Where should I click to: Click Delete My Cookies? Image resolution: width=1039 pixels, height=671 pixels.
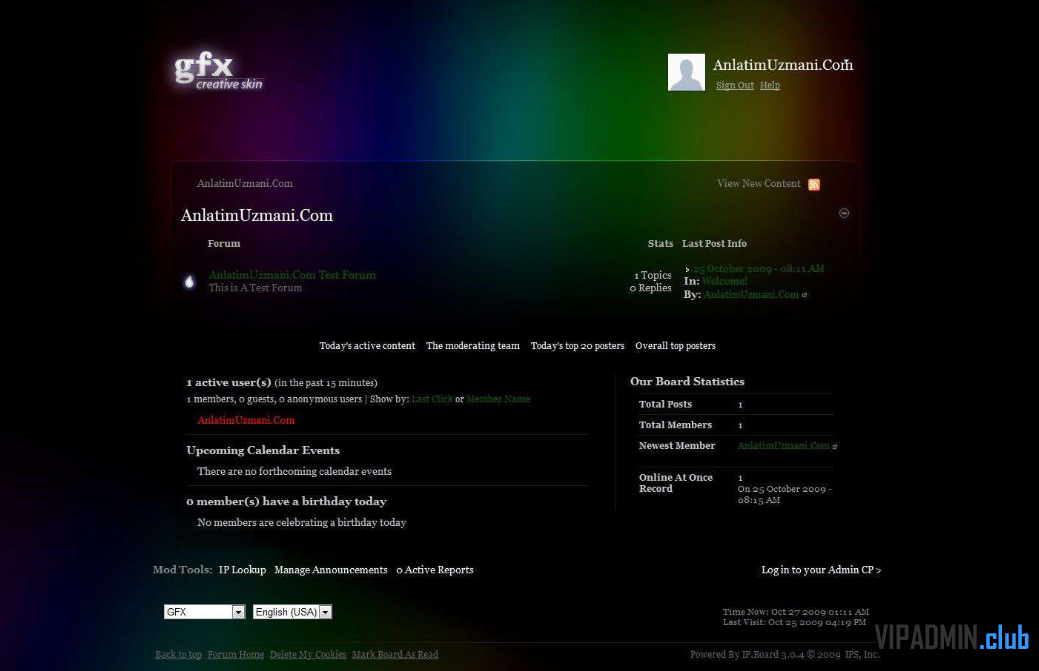click(x=308, y=654)
